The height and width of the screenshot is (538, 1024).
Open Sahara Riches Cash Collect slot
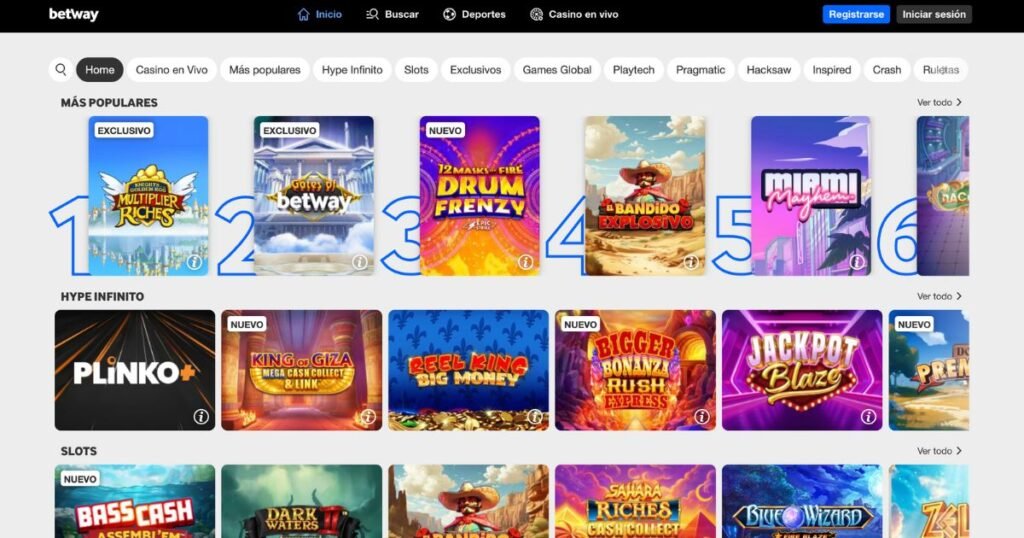coord(635,501)
